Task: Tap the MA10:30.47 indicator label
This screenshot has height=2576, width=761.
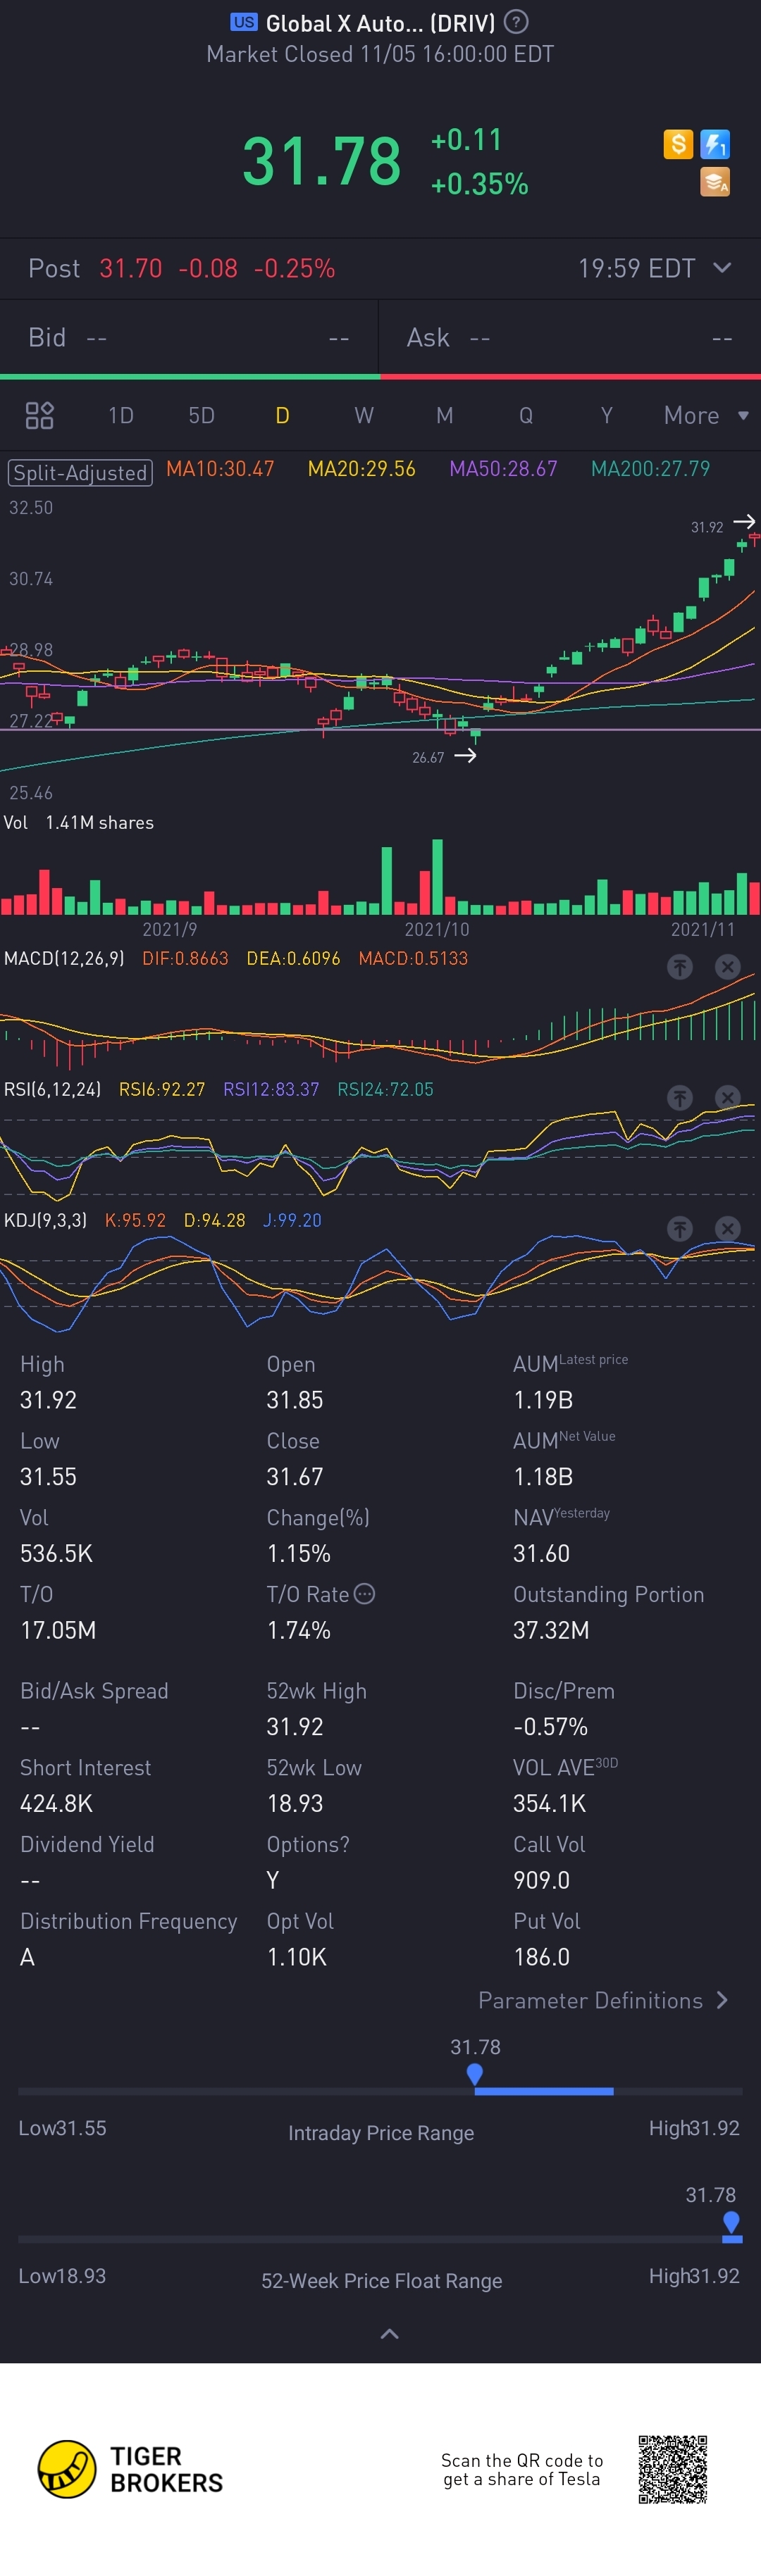Action: click(220, 469)
